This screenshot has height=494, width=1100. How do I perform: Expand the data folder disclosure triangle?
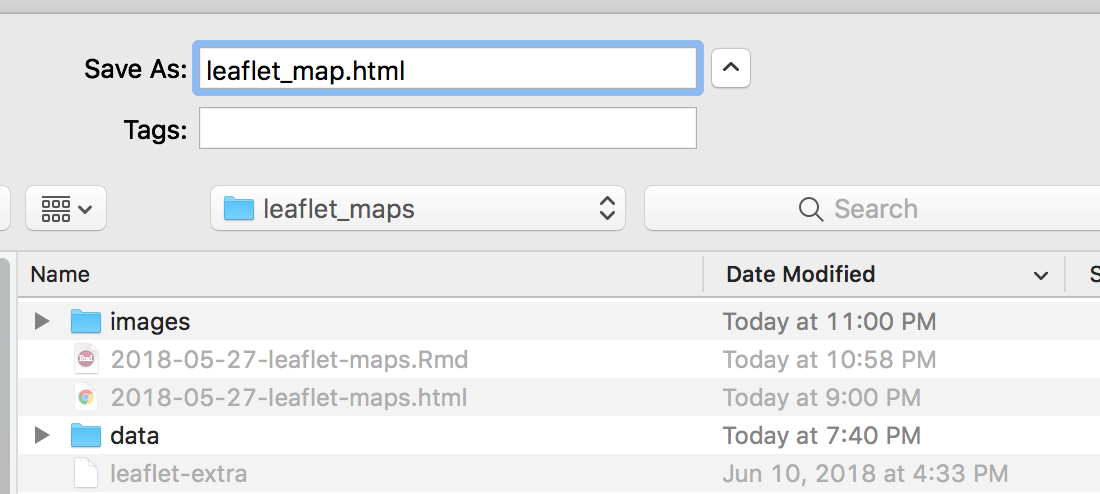(x=41, y=435)
